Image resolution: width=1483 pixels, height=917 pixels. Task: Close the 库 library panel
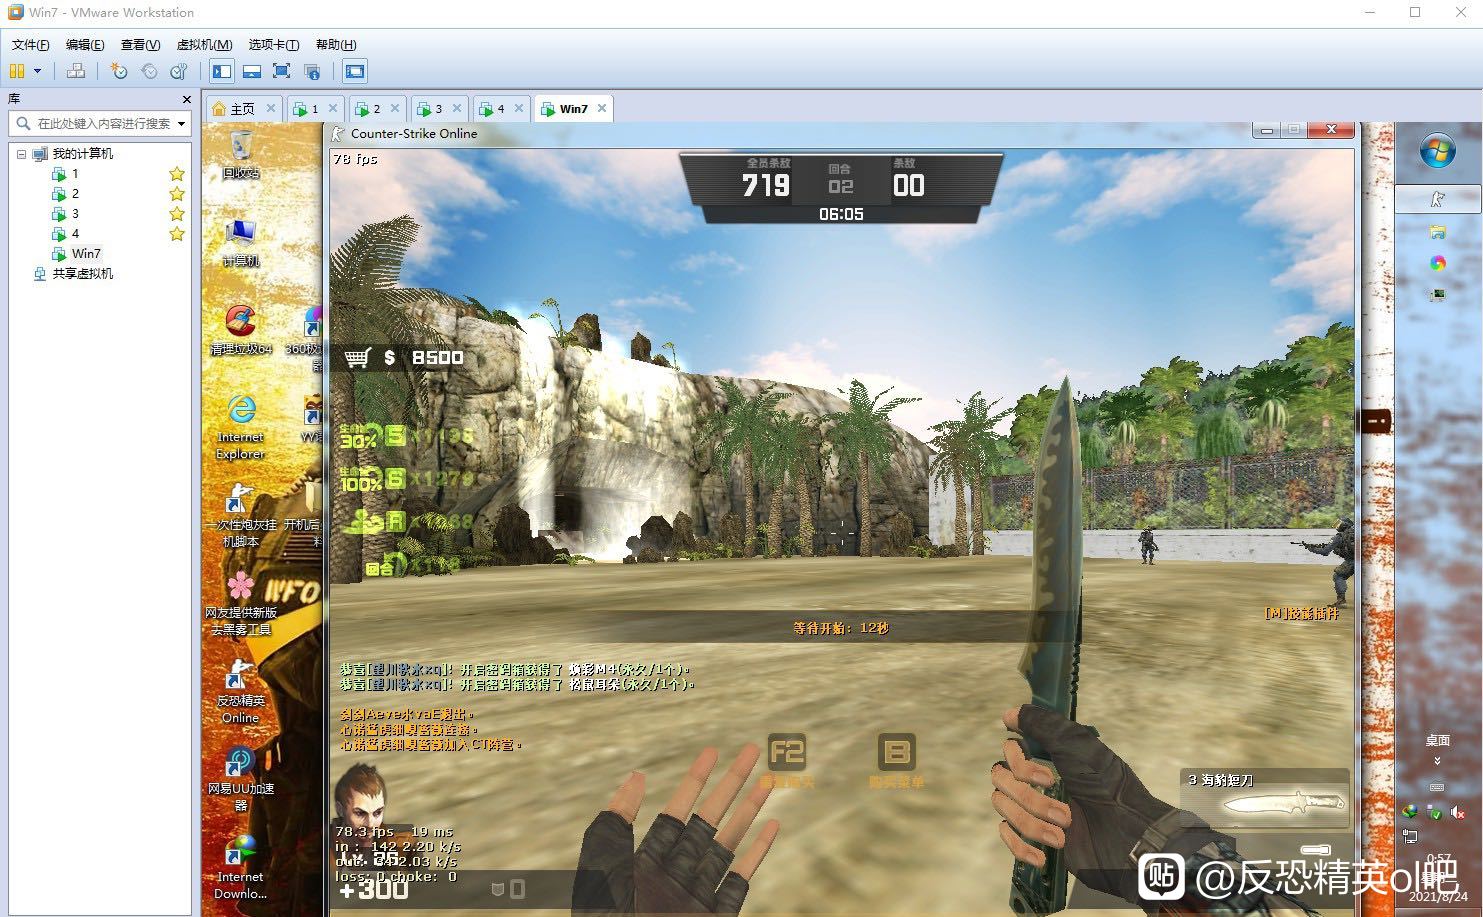click(x=186, y=99)
